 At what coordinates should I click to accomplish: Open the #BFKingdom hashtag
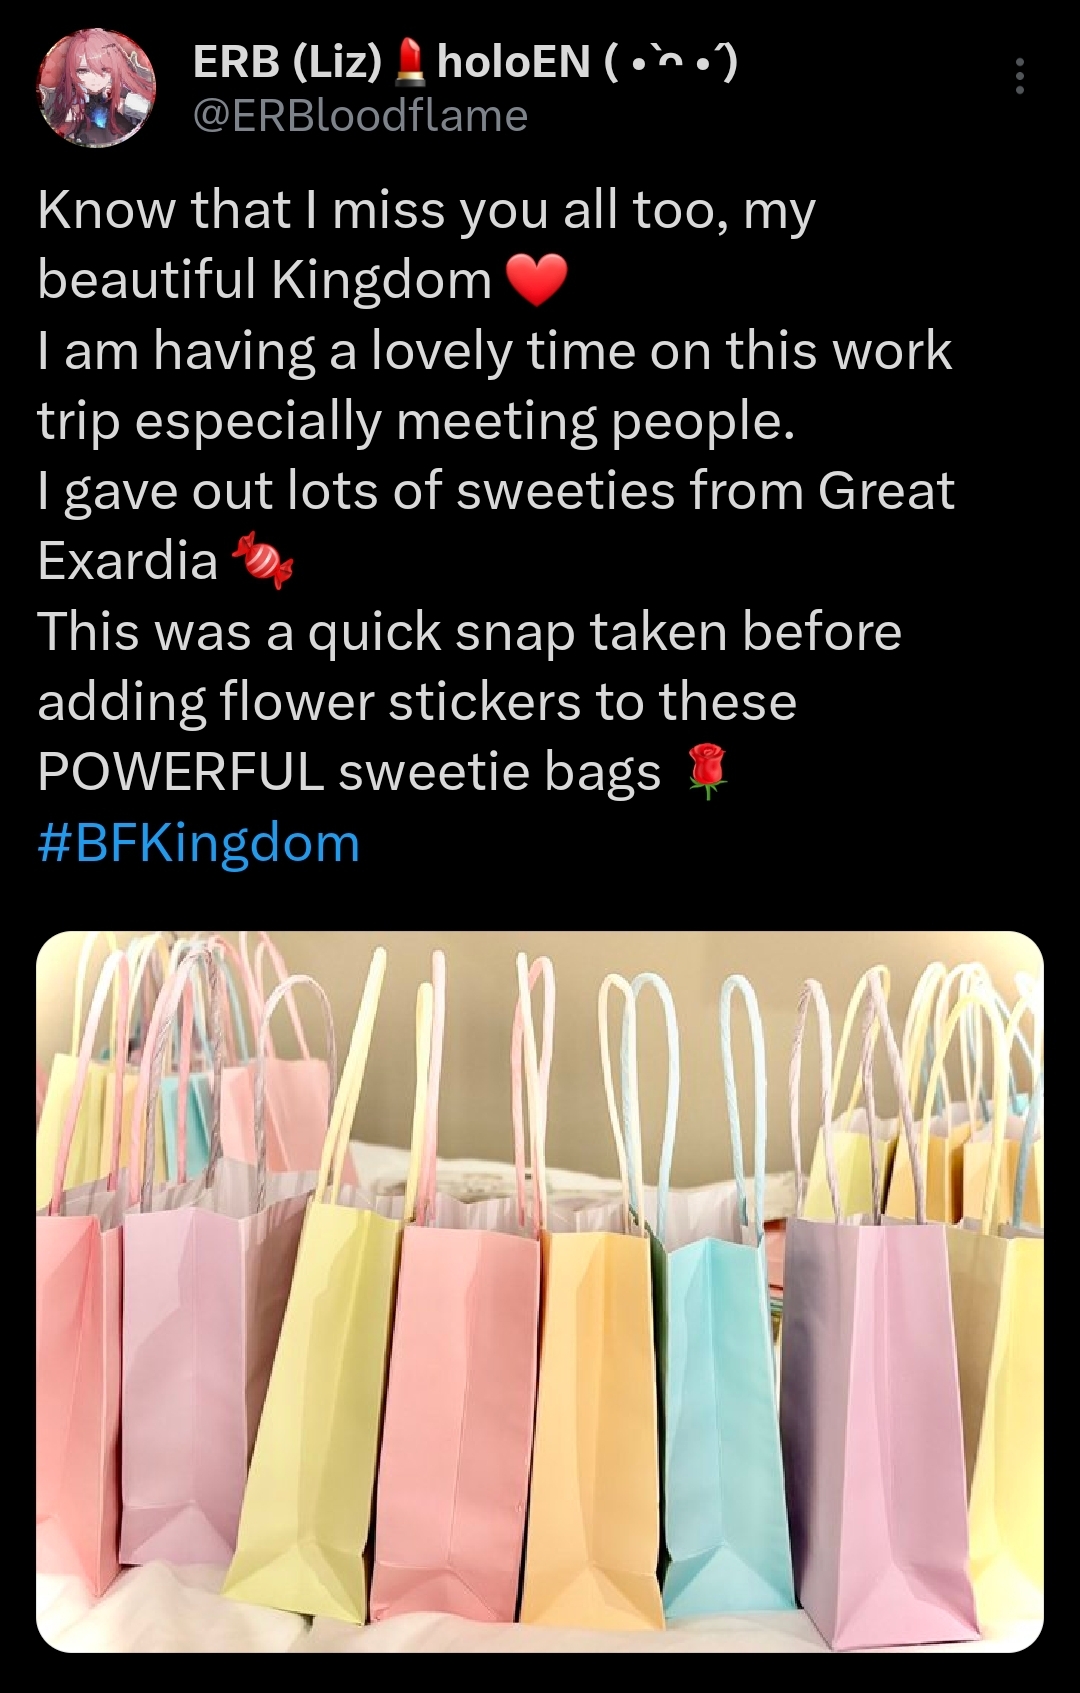tap(199, 843)
